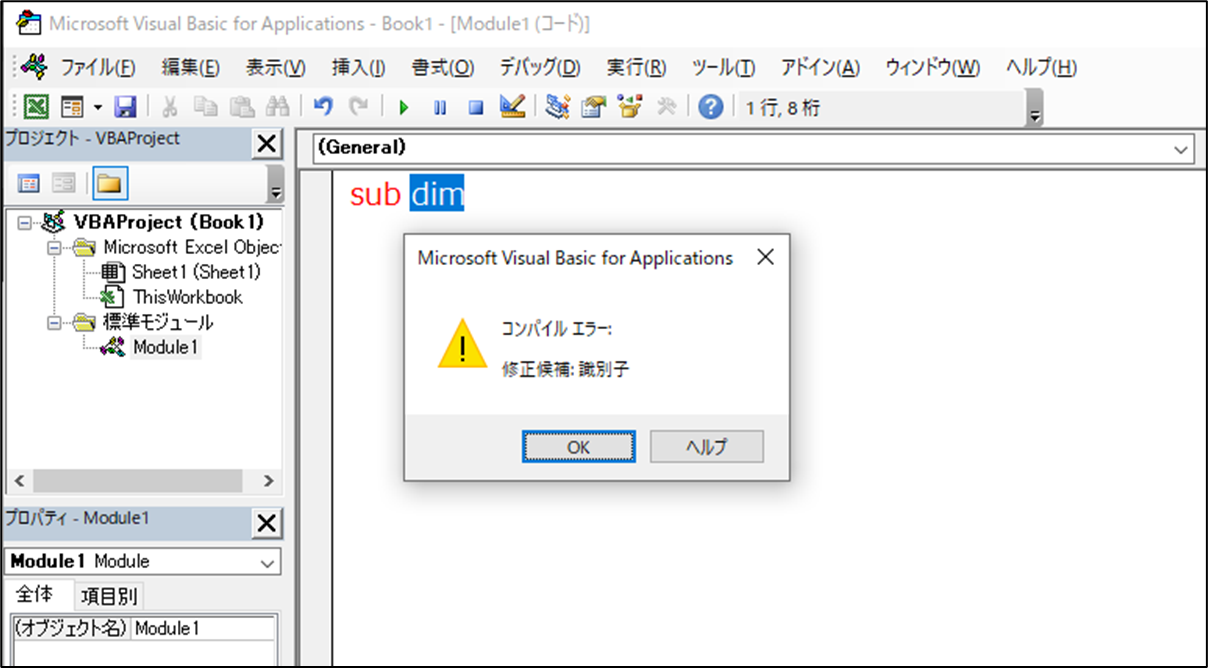1208x668 pixels.
Task: Click View Code button in project pane
Action: 30,183
